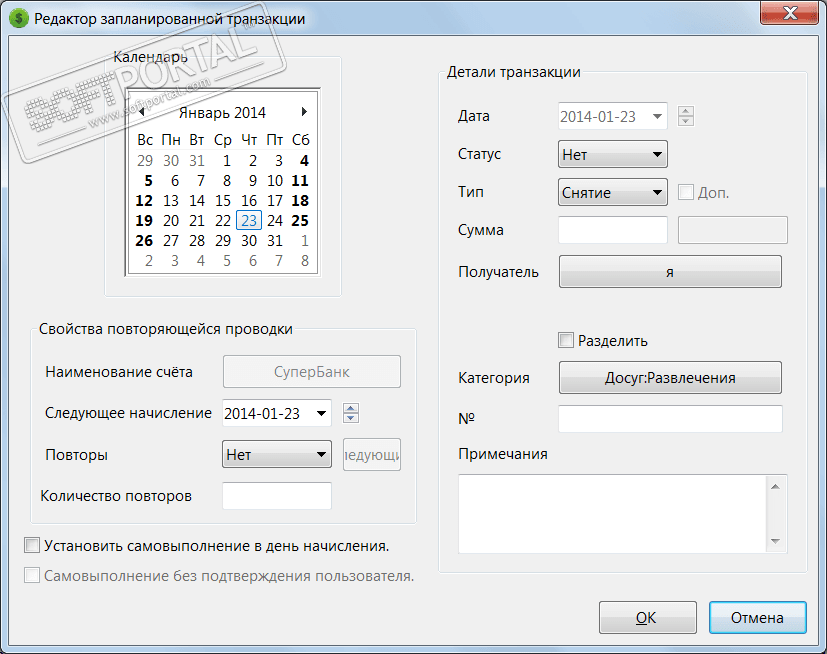Expand the Тип dropdown showing Снятие
The height and width of the screenshot is (654, 827).
[613, 193]
